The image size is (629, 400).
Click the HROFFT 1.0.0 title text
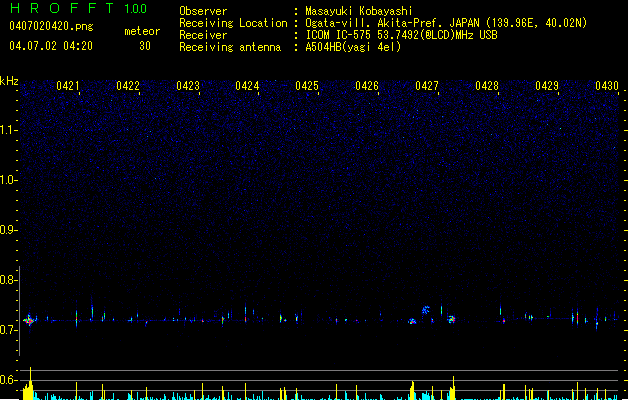pyautogui.click(x=79, y=8)
